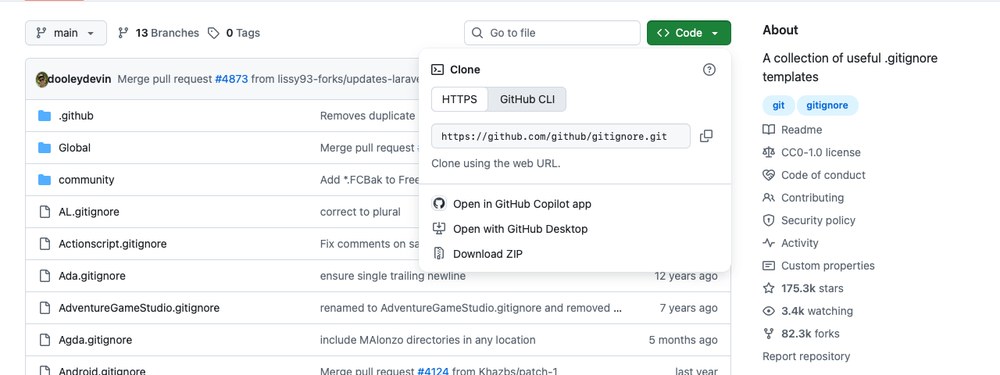Open AdventureGameStudio.gitignore file
This screenshot has width=1000, height=375.
139,308
